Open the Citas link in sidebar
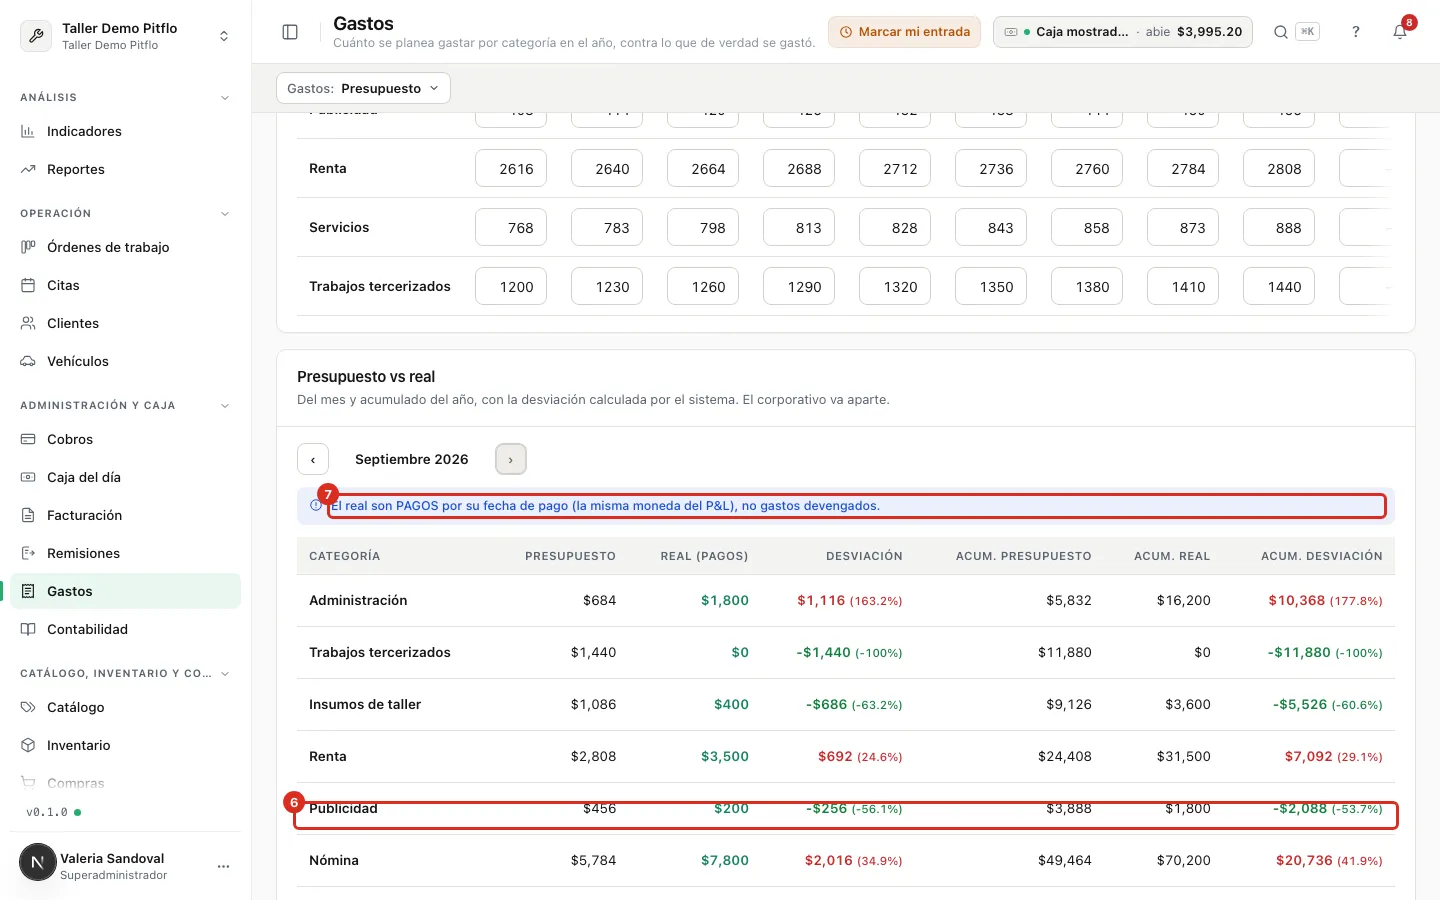The width and height of the screenshot is (1440, 900). (x=126, y=285)
